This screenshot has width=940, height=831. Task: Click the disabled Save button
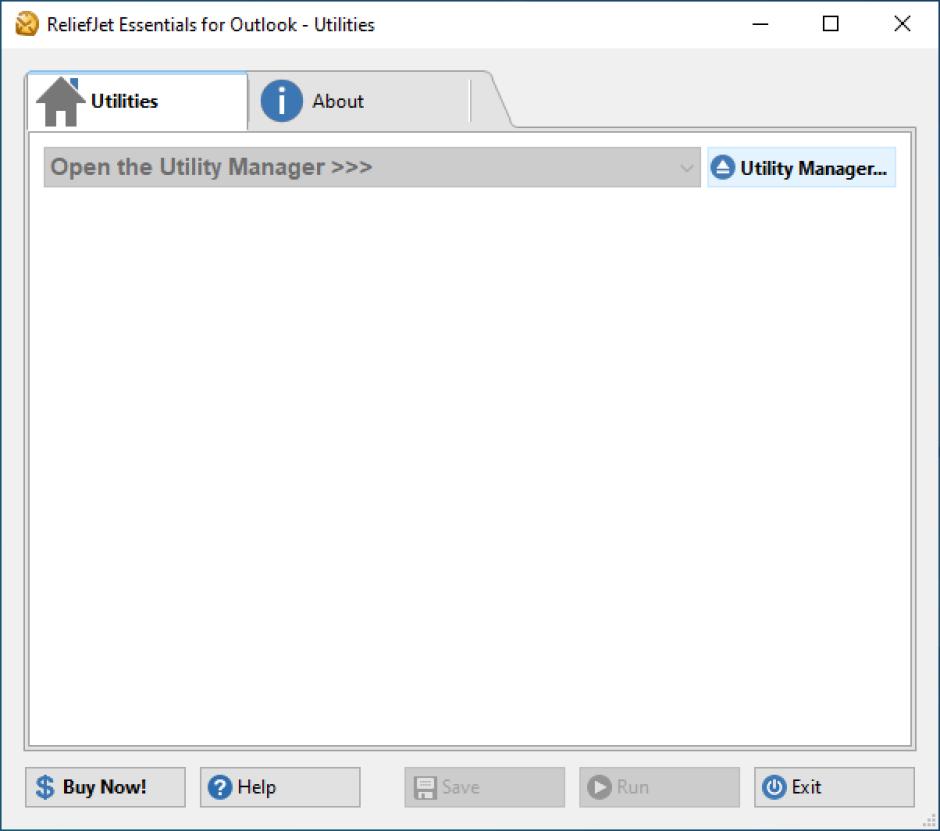[484, 787]
